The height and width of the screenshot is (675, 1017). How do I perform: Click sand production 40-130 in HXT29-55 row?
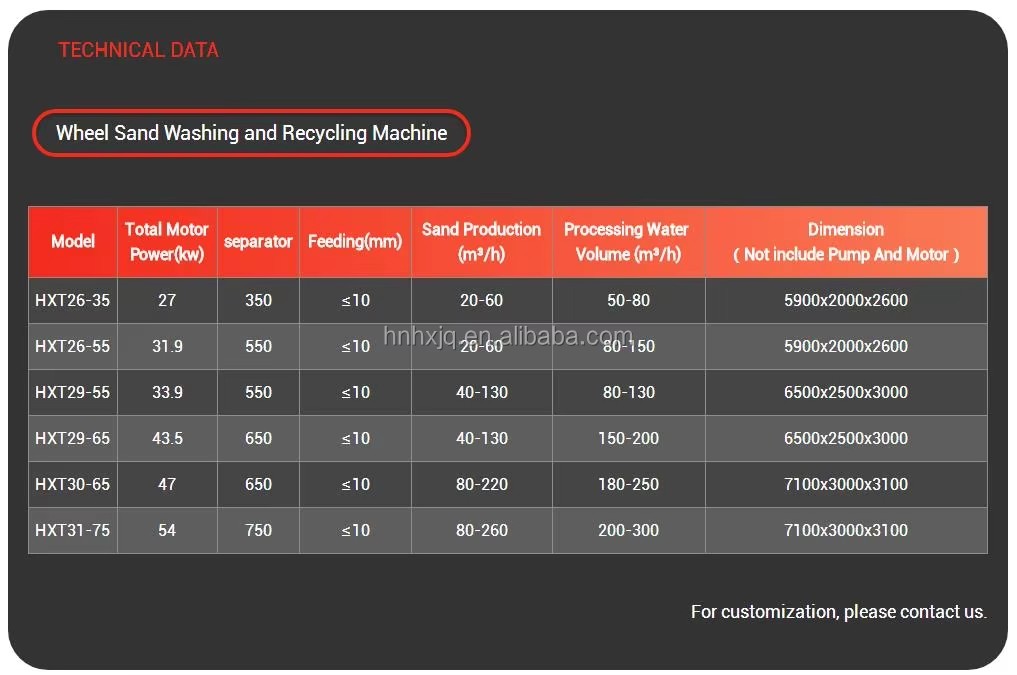point(481,392)
